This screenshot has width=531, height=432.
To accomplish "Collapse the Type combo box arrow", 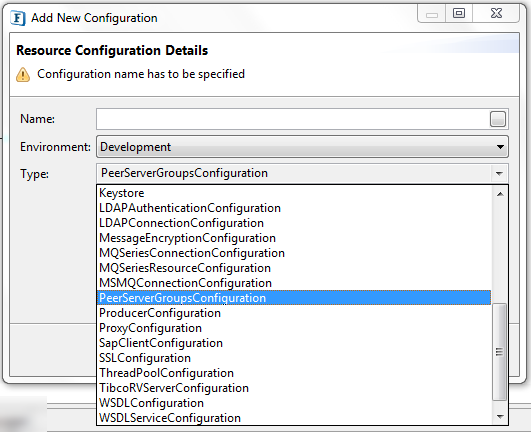I will [x=499, y=174].
